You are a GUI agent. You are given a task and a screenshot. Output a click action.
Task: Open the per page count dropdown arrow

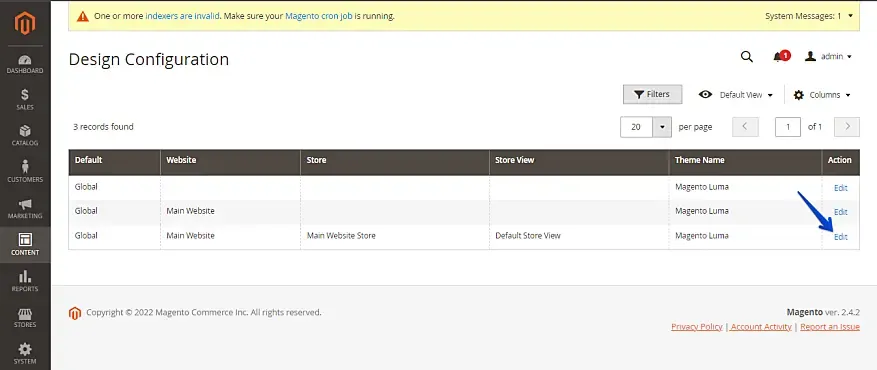point(662,127)
